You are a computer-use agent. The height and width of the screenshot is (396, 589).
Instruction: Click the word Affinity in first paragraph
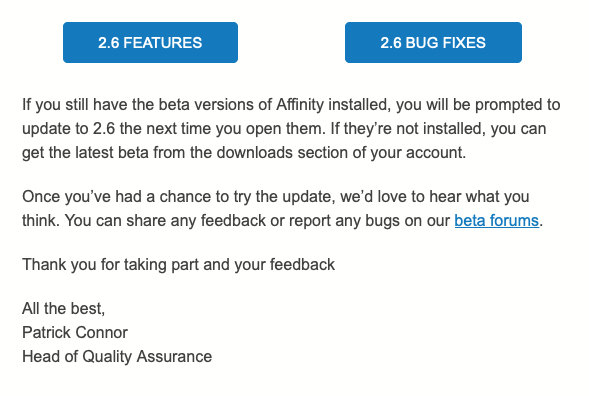(300, 104)
